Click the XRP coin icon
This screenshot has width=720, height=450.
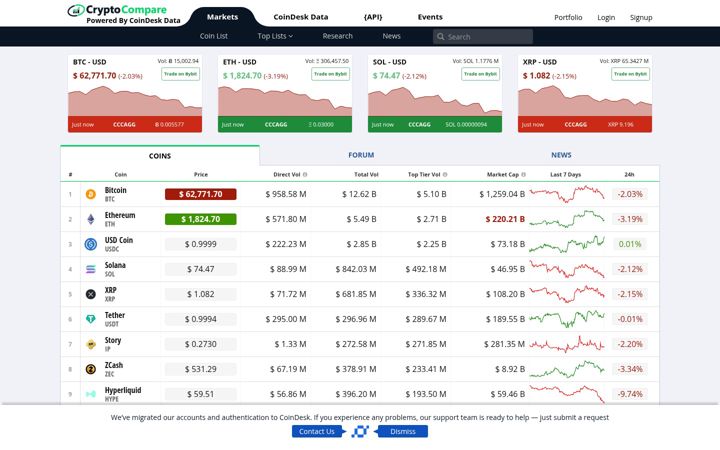click(x=91, y=294)
